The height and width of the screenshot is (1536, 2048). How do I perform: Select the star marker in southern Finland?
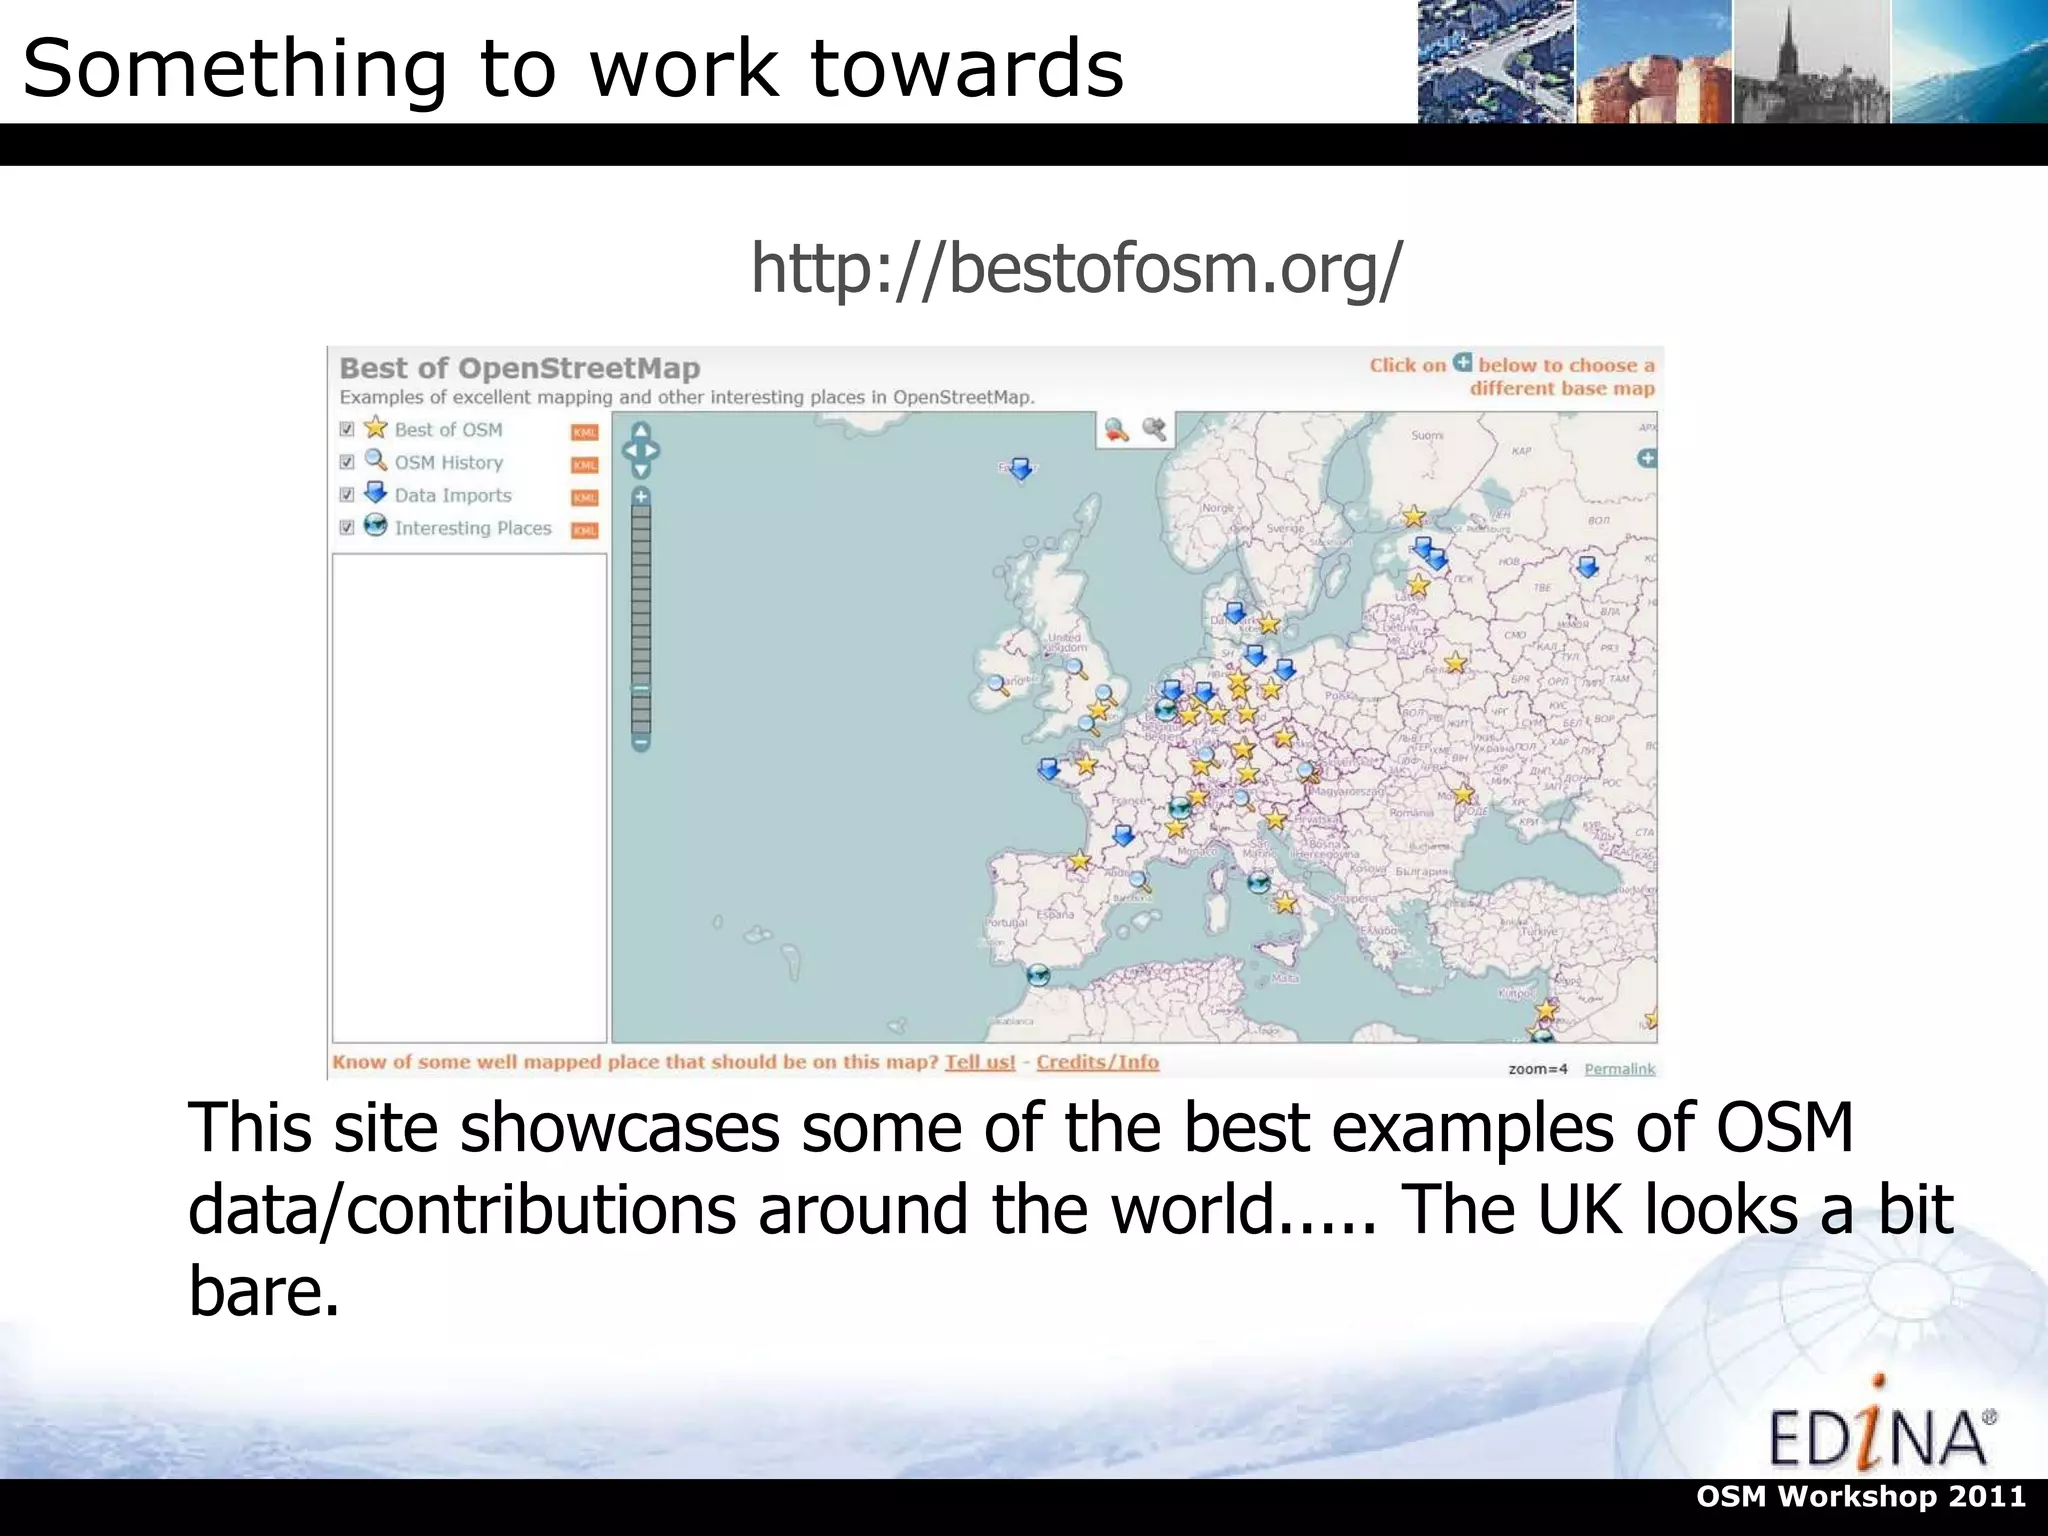point(1413,516)
